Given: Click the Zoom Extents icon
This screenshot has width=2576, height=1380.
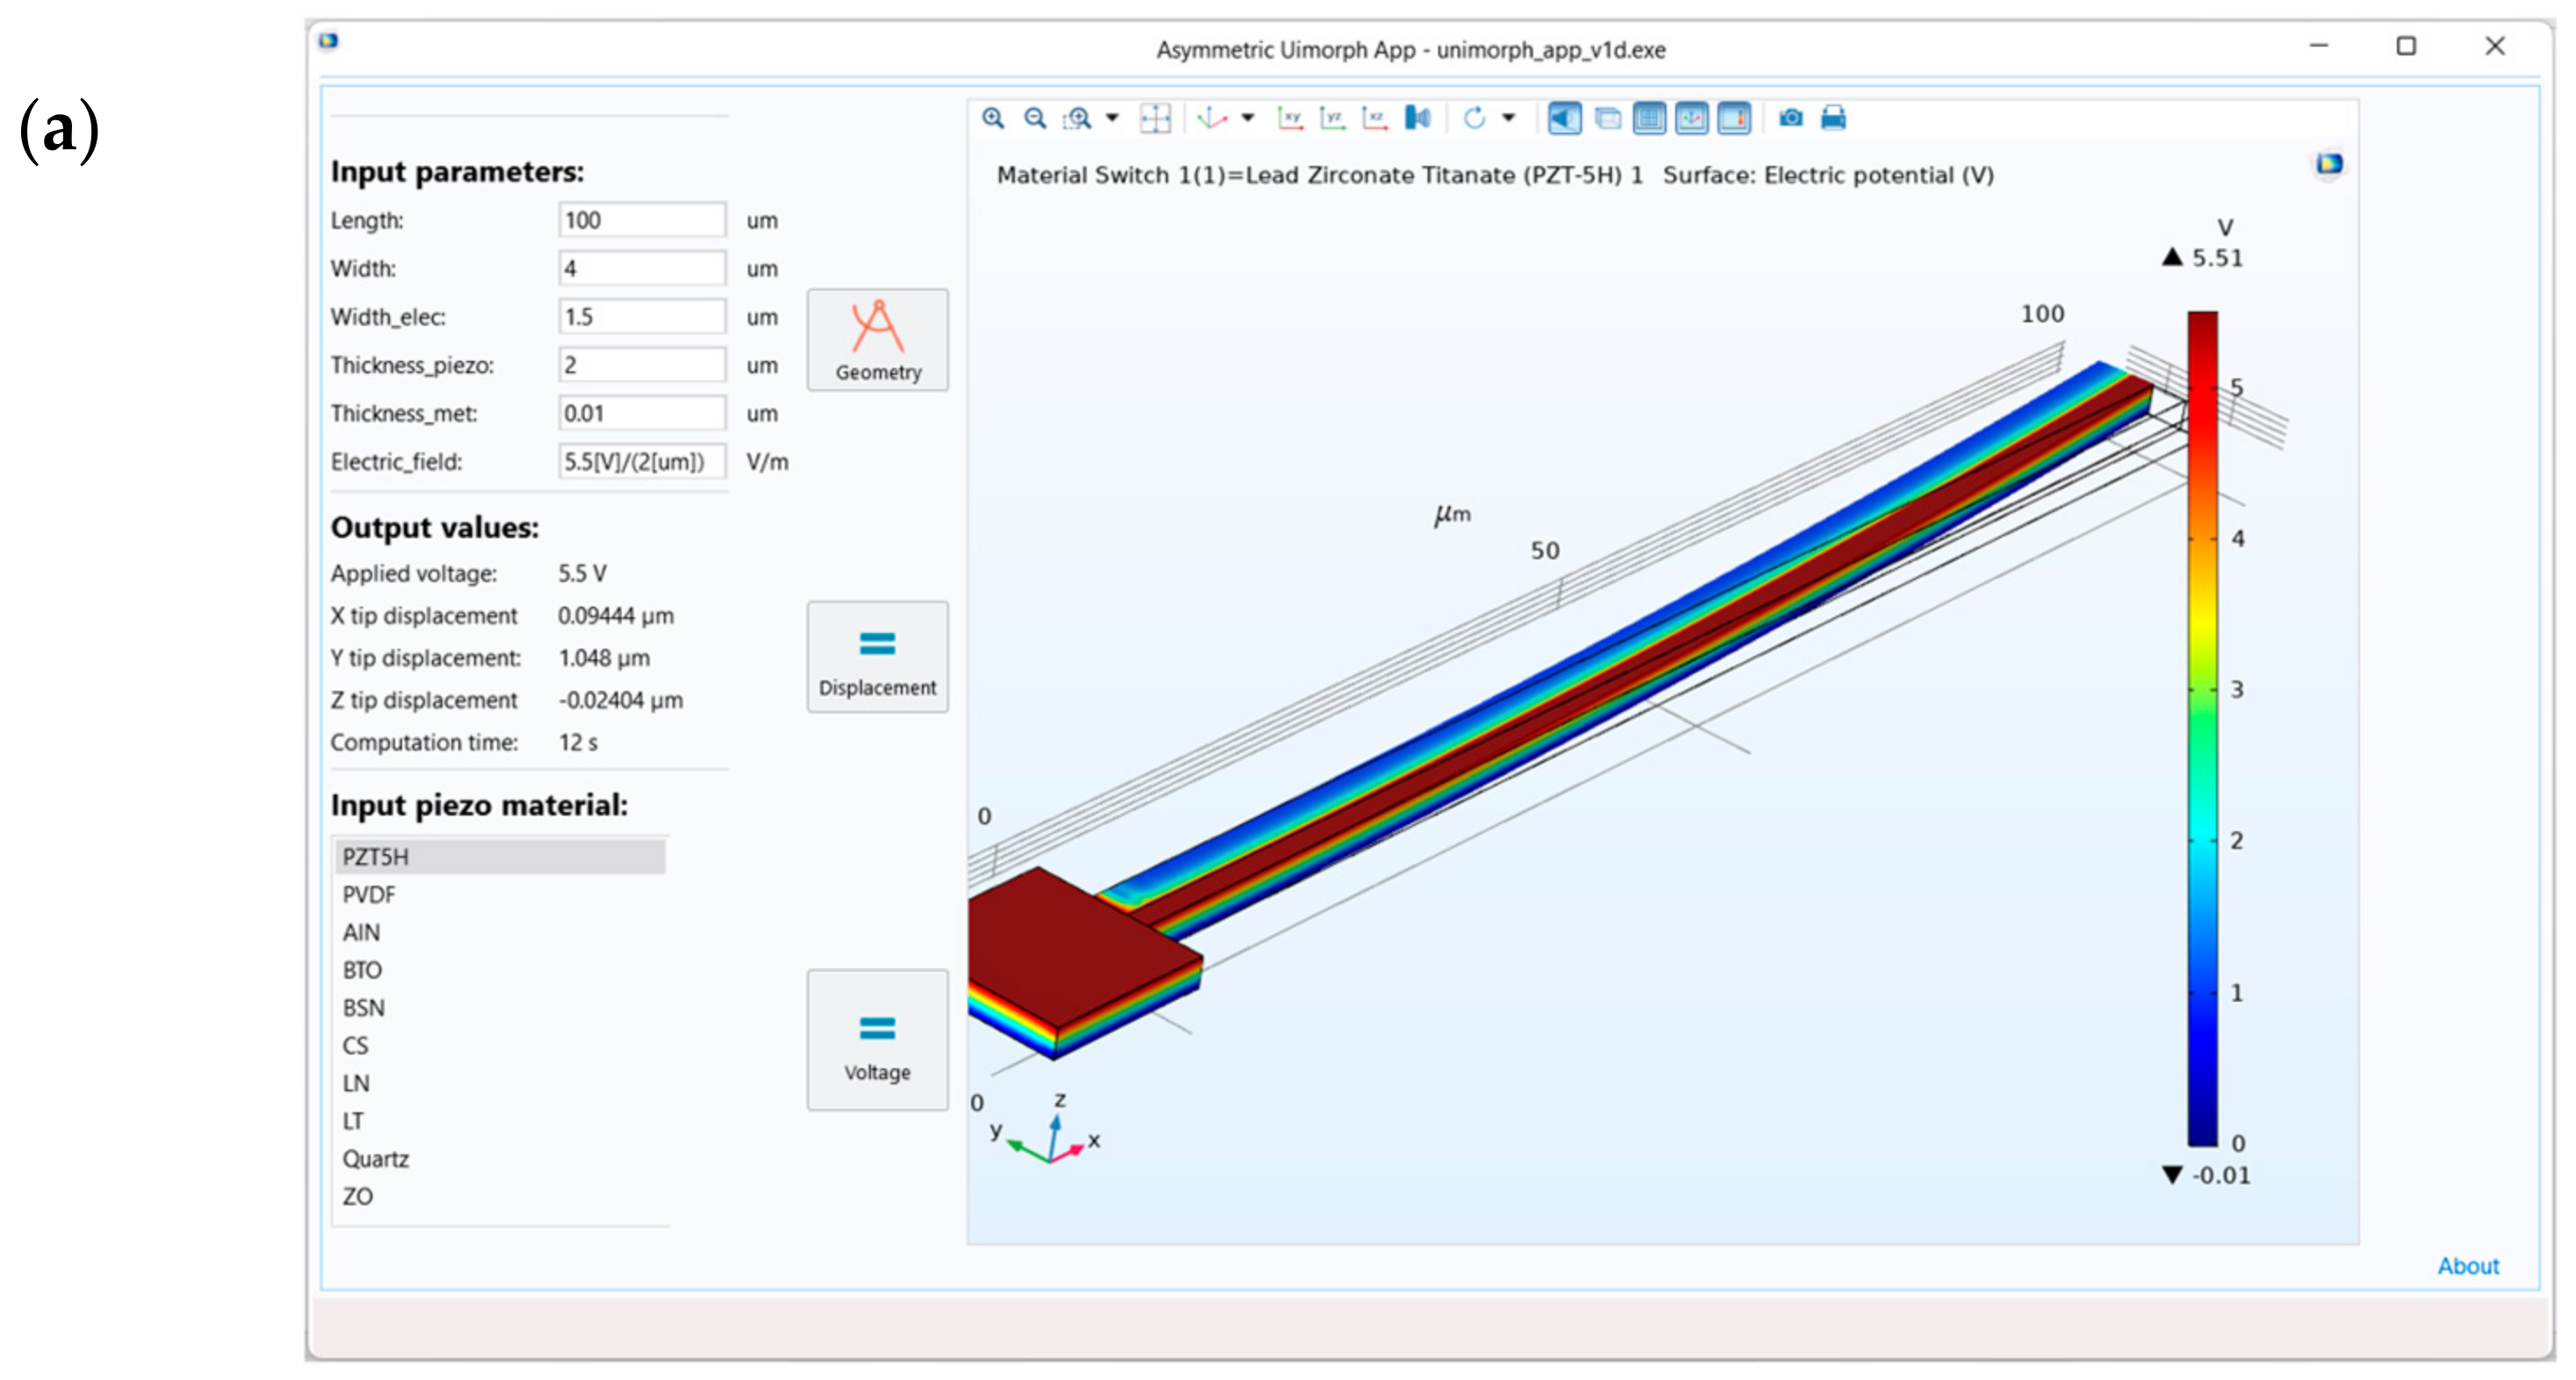Looking at the screenshot, I should tap(1155, 118).
